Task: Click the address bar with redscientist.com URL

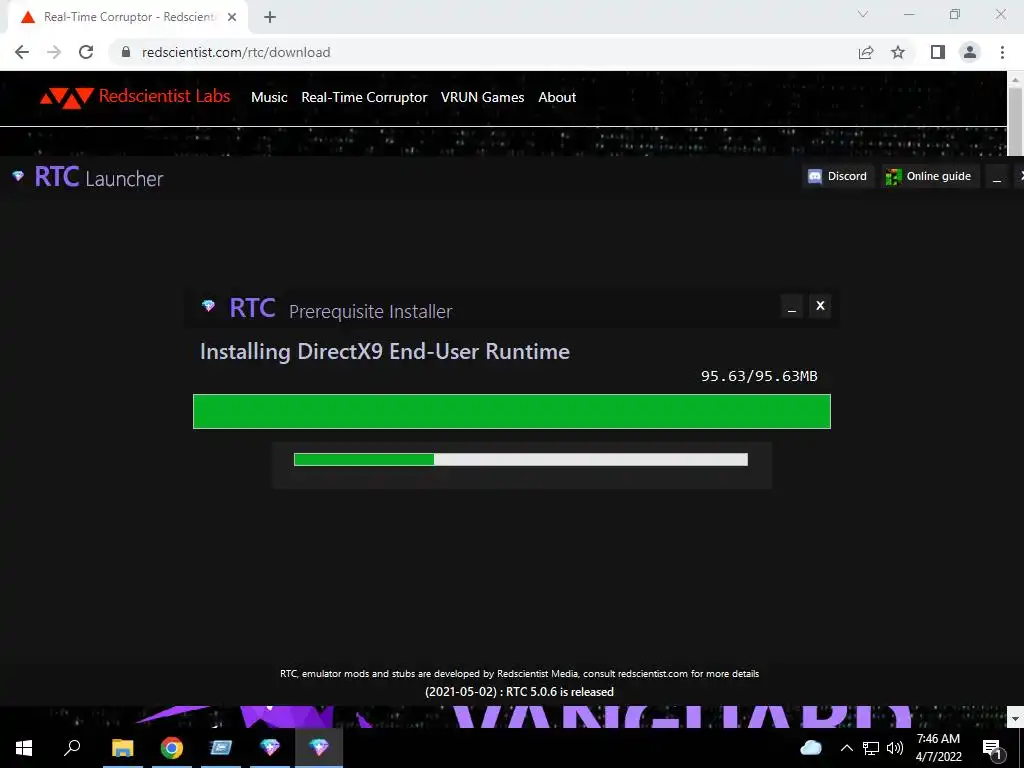Action: [483, 52]
